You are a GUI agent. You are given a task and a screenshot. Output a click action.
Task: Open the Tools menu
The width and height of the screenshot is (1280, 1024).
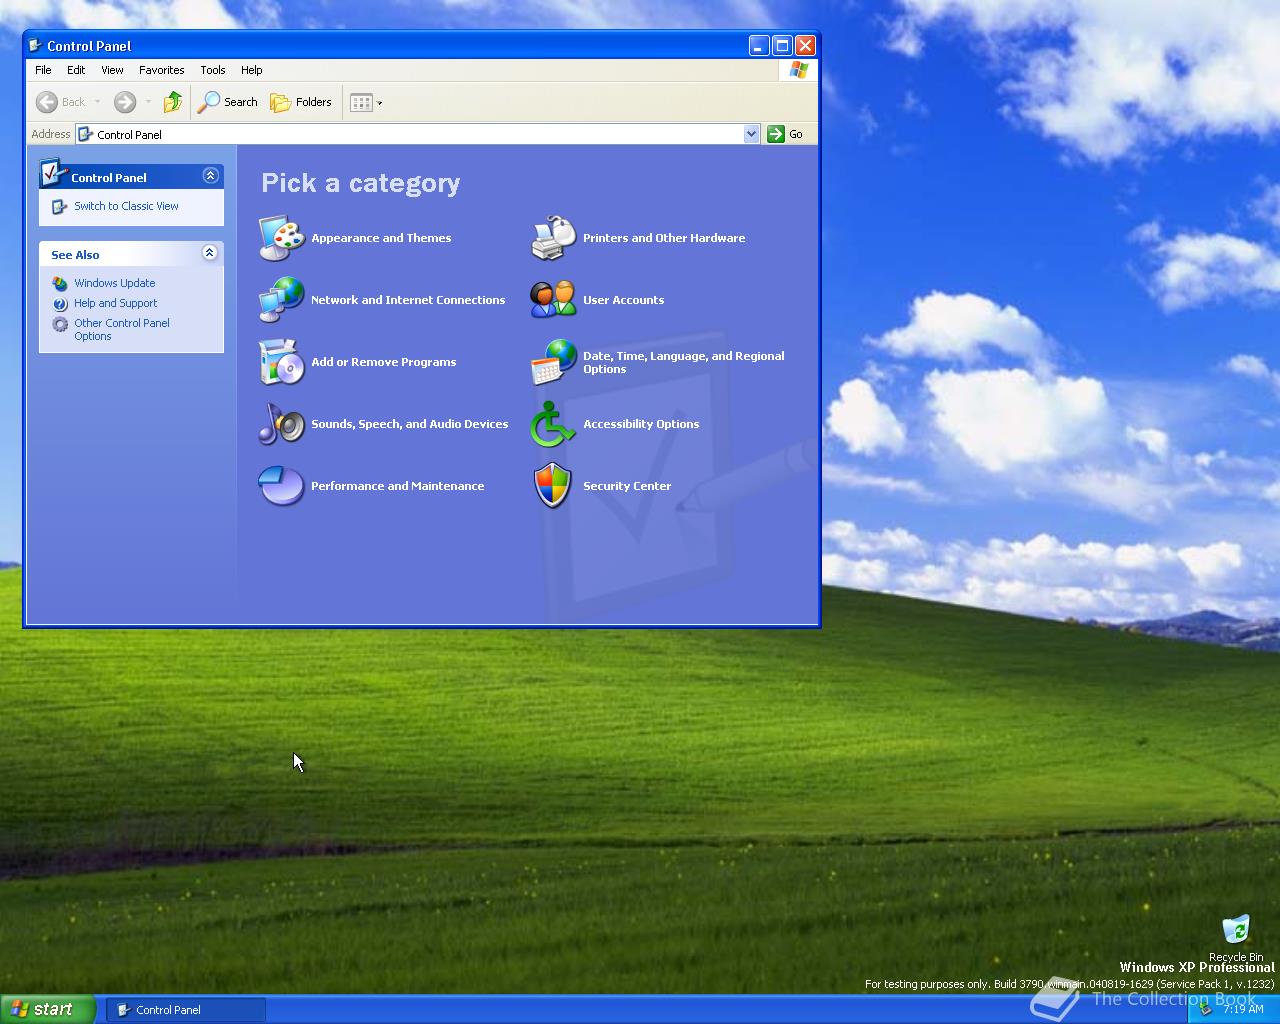tap(213, 70)
